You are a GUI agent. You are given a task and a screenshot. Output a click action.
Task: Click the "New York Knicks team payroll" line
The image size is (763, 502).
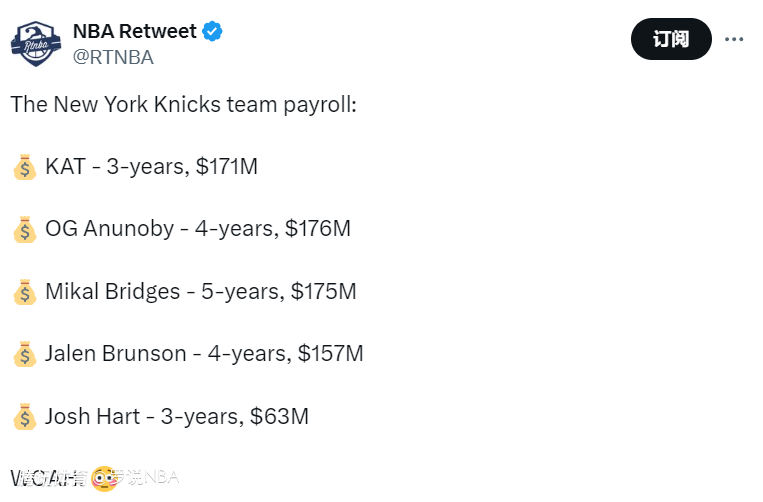pos(183,105)
